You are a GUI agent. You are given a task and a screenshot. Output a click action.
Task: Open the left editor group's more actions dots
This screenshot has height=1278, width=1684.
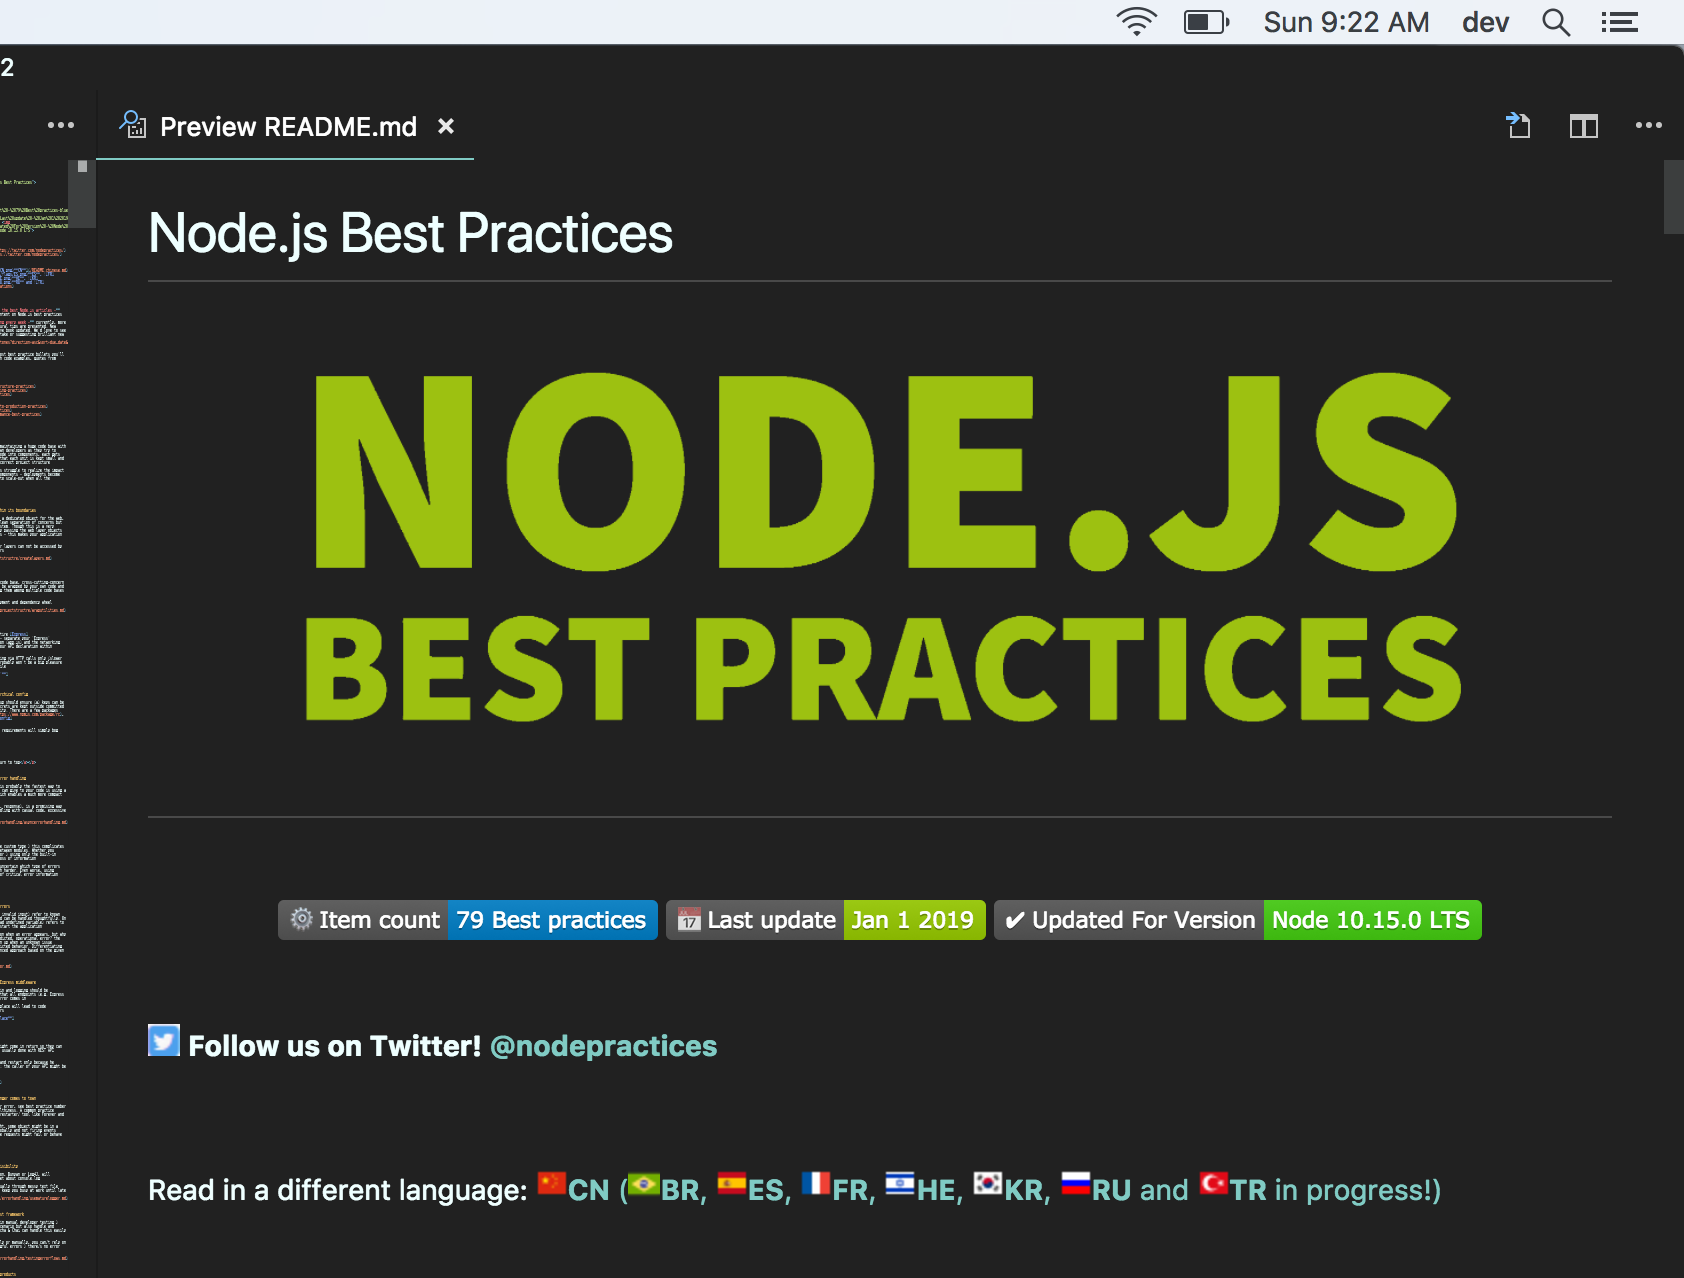tap(61, 125)
